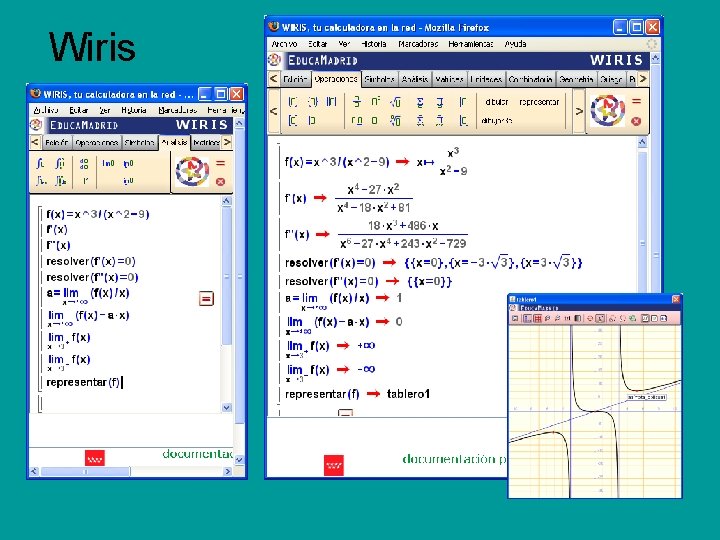
Task: Click the EducaMadrid star logo in large window
Action: [608, 111]
